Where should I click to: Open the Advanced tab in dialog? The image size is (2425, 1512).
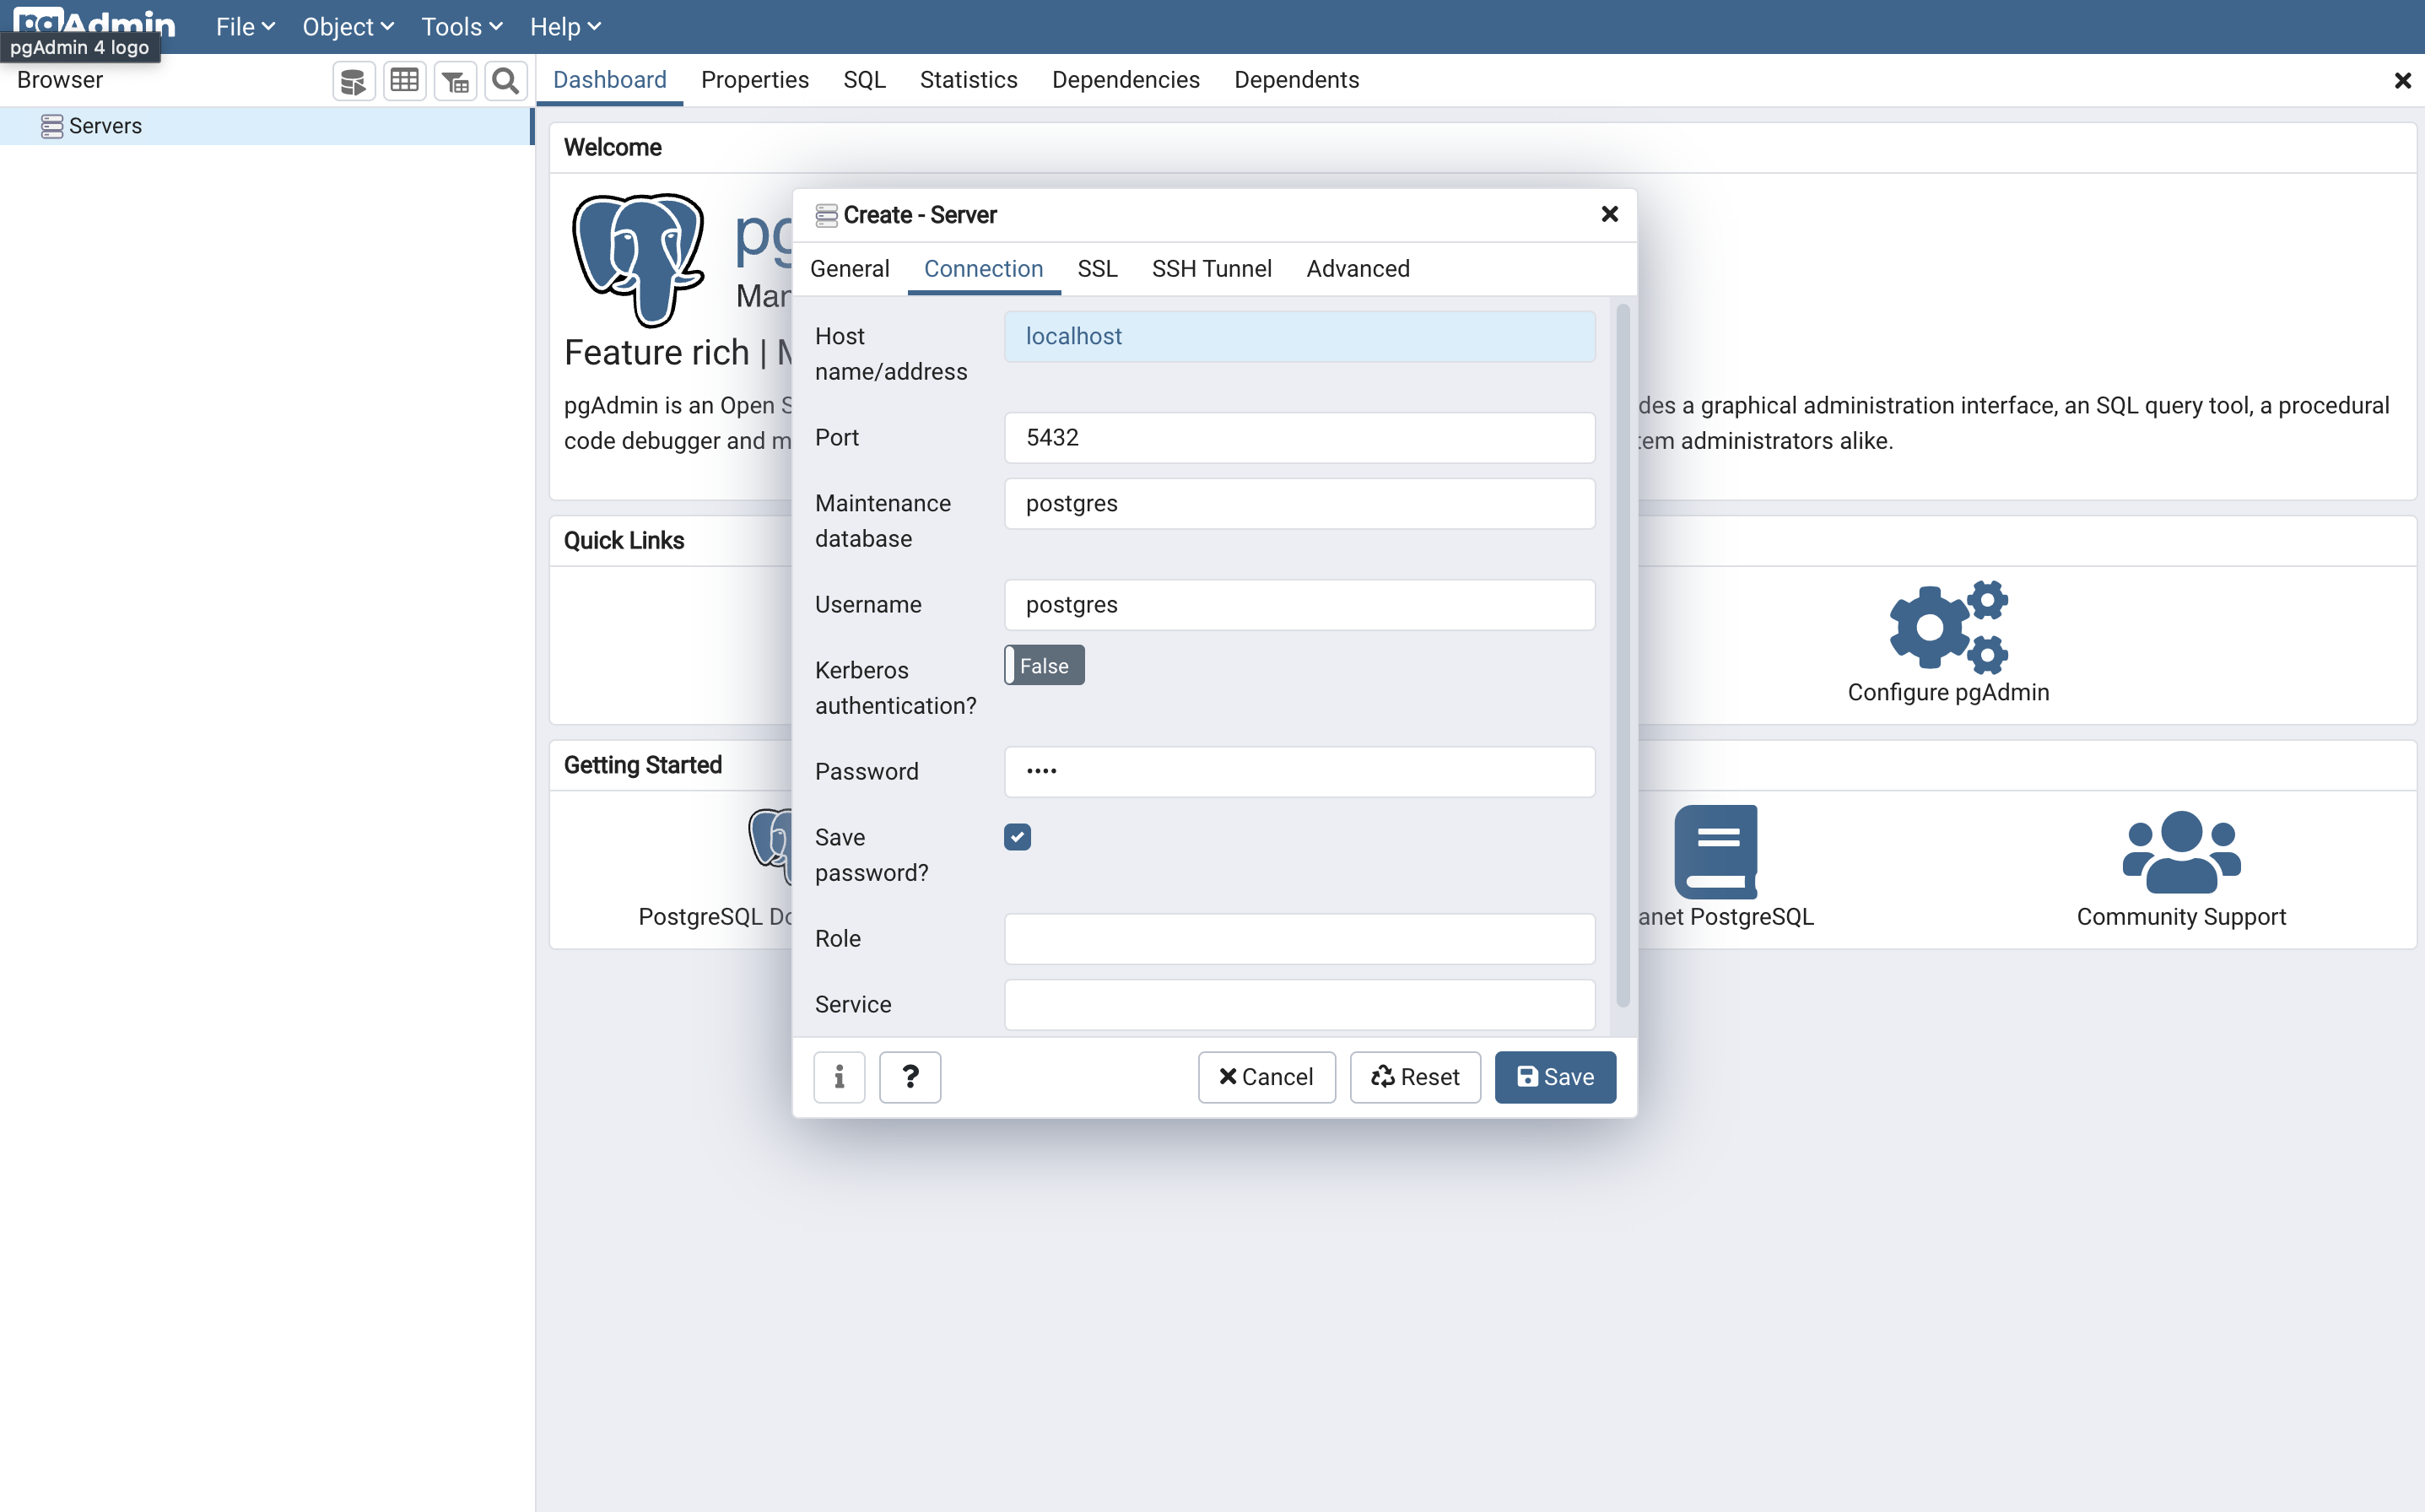click(x=1358, y=269)
